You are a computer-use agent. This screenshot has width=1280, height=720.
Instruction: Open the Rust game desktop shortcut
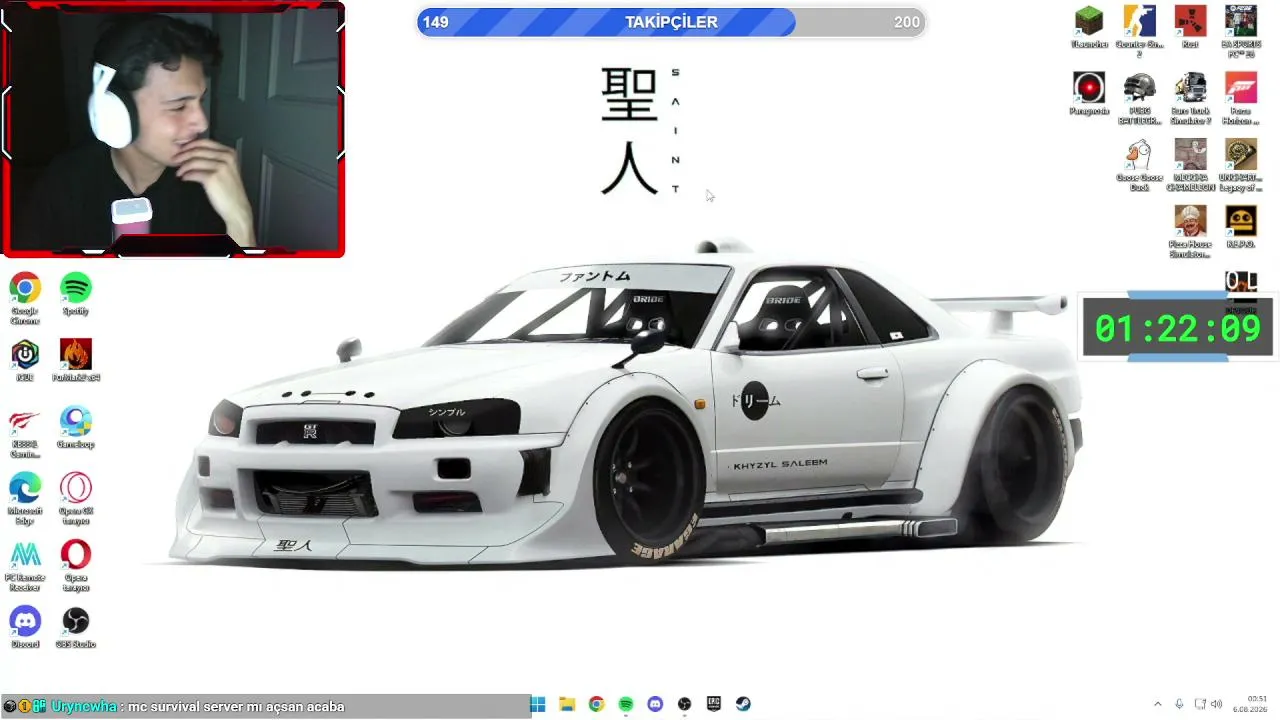pos(1190,26)
